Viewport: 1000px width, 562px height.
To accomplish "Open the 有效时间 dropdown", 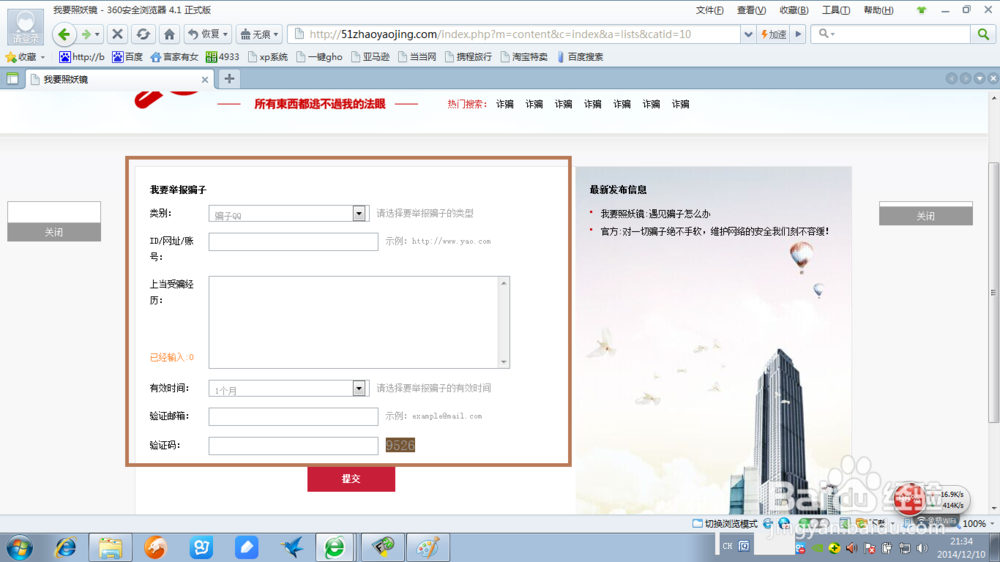I will pyautogui.click(x=359, y=388).
